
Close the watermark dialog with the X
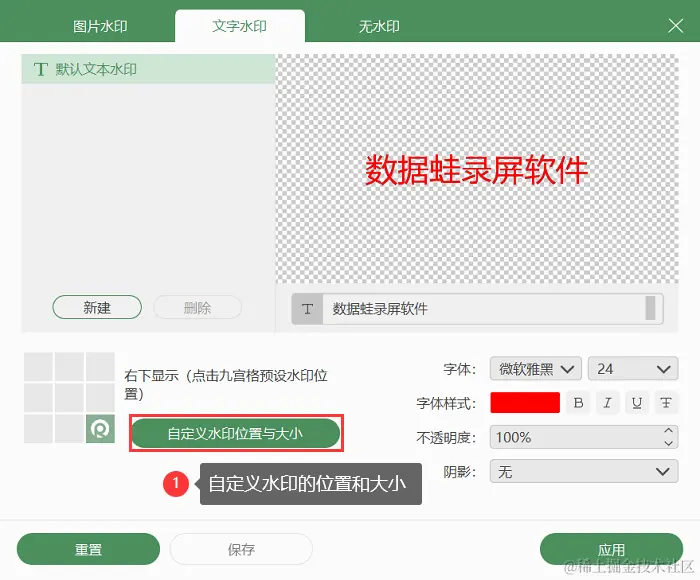(x=675, y=25)
